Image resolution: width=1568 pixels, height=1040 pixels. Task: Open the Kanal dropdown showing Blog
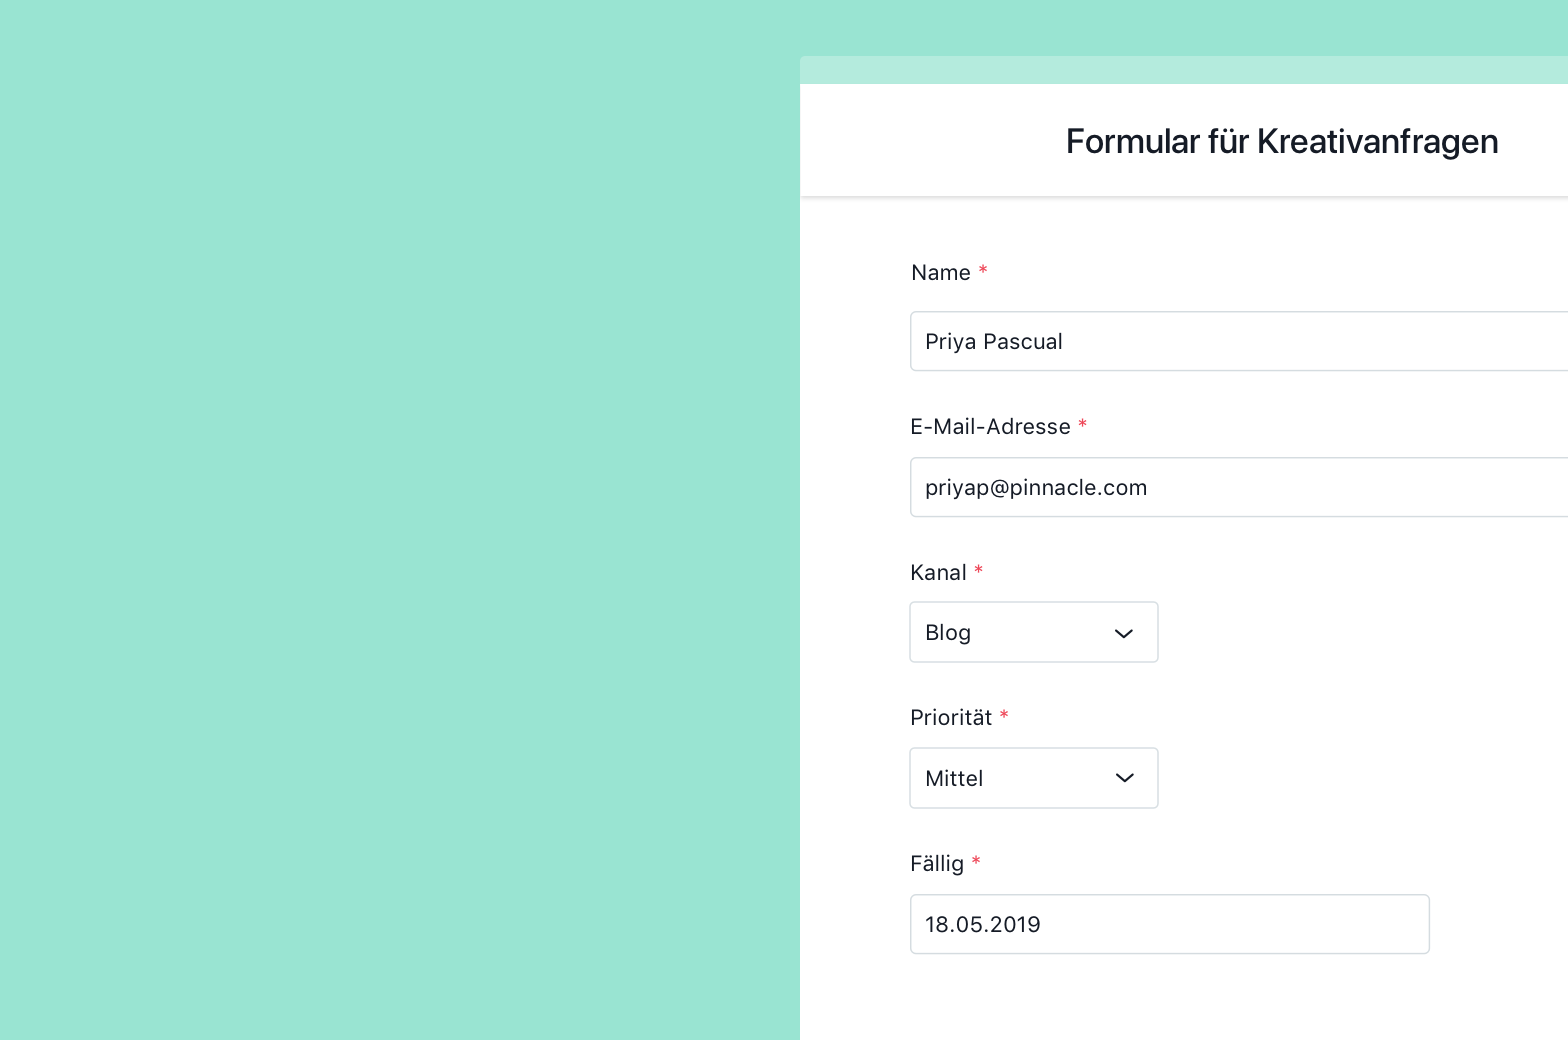click(1034, 632)
